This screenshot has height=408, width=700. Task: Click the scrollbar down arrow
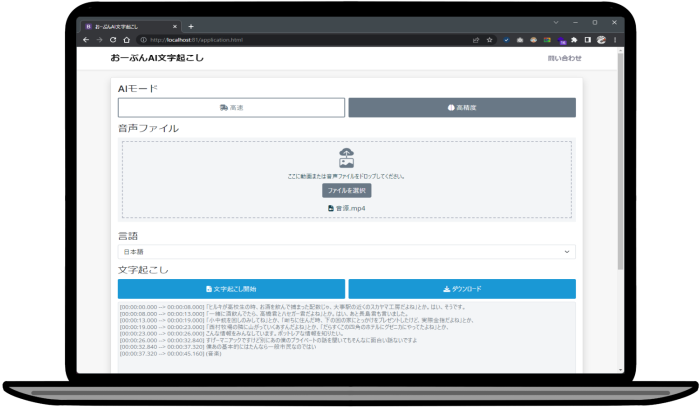tap(620, 370)
